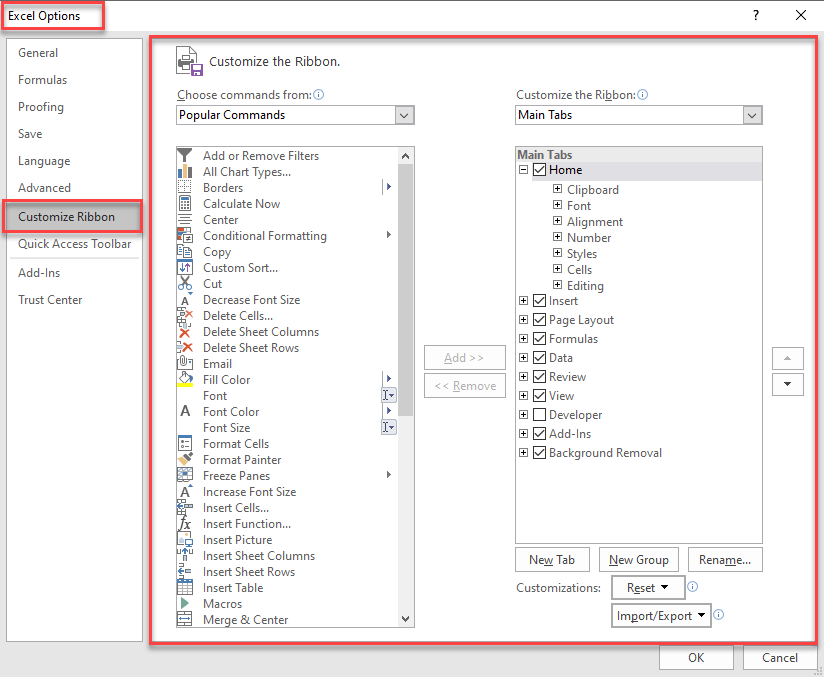This screenshot has width=824, height=677.
Task: Open the Reset customizations dropdown
Action: pos(648,588)
